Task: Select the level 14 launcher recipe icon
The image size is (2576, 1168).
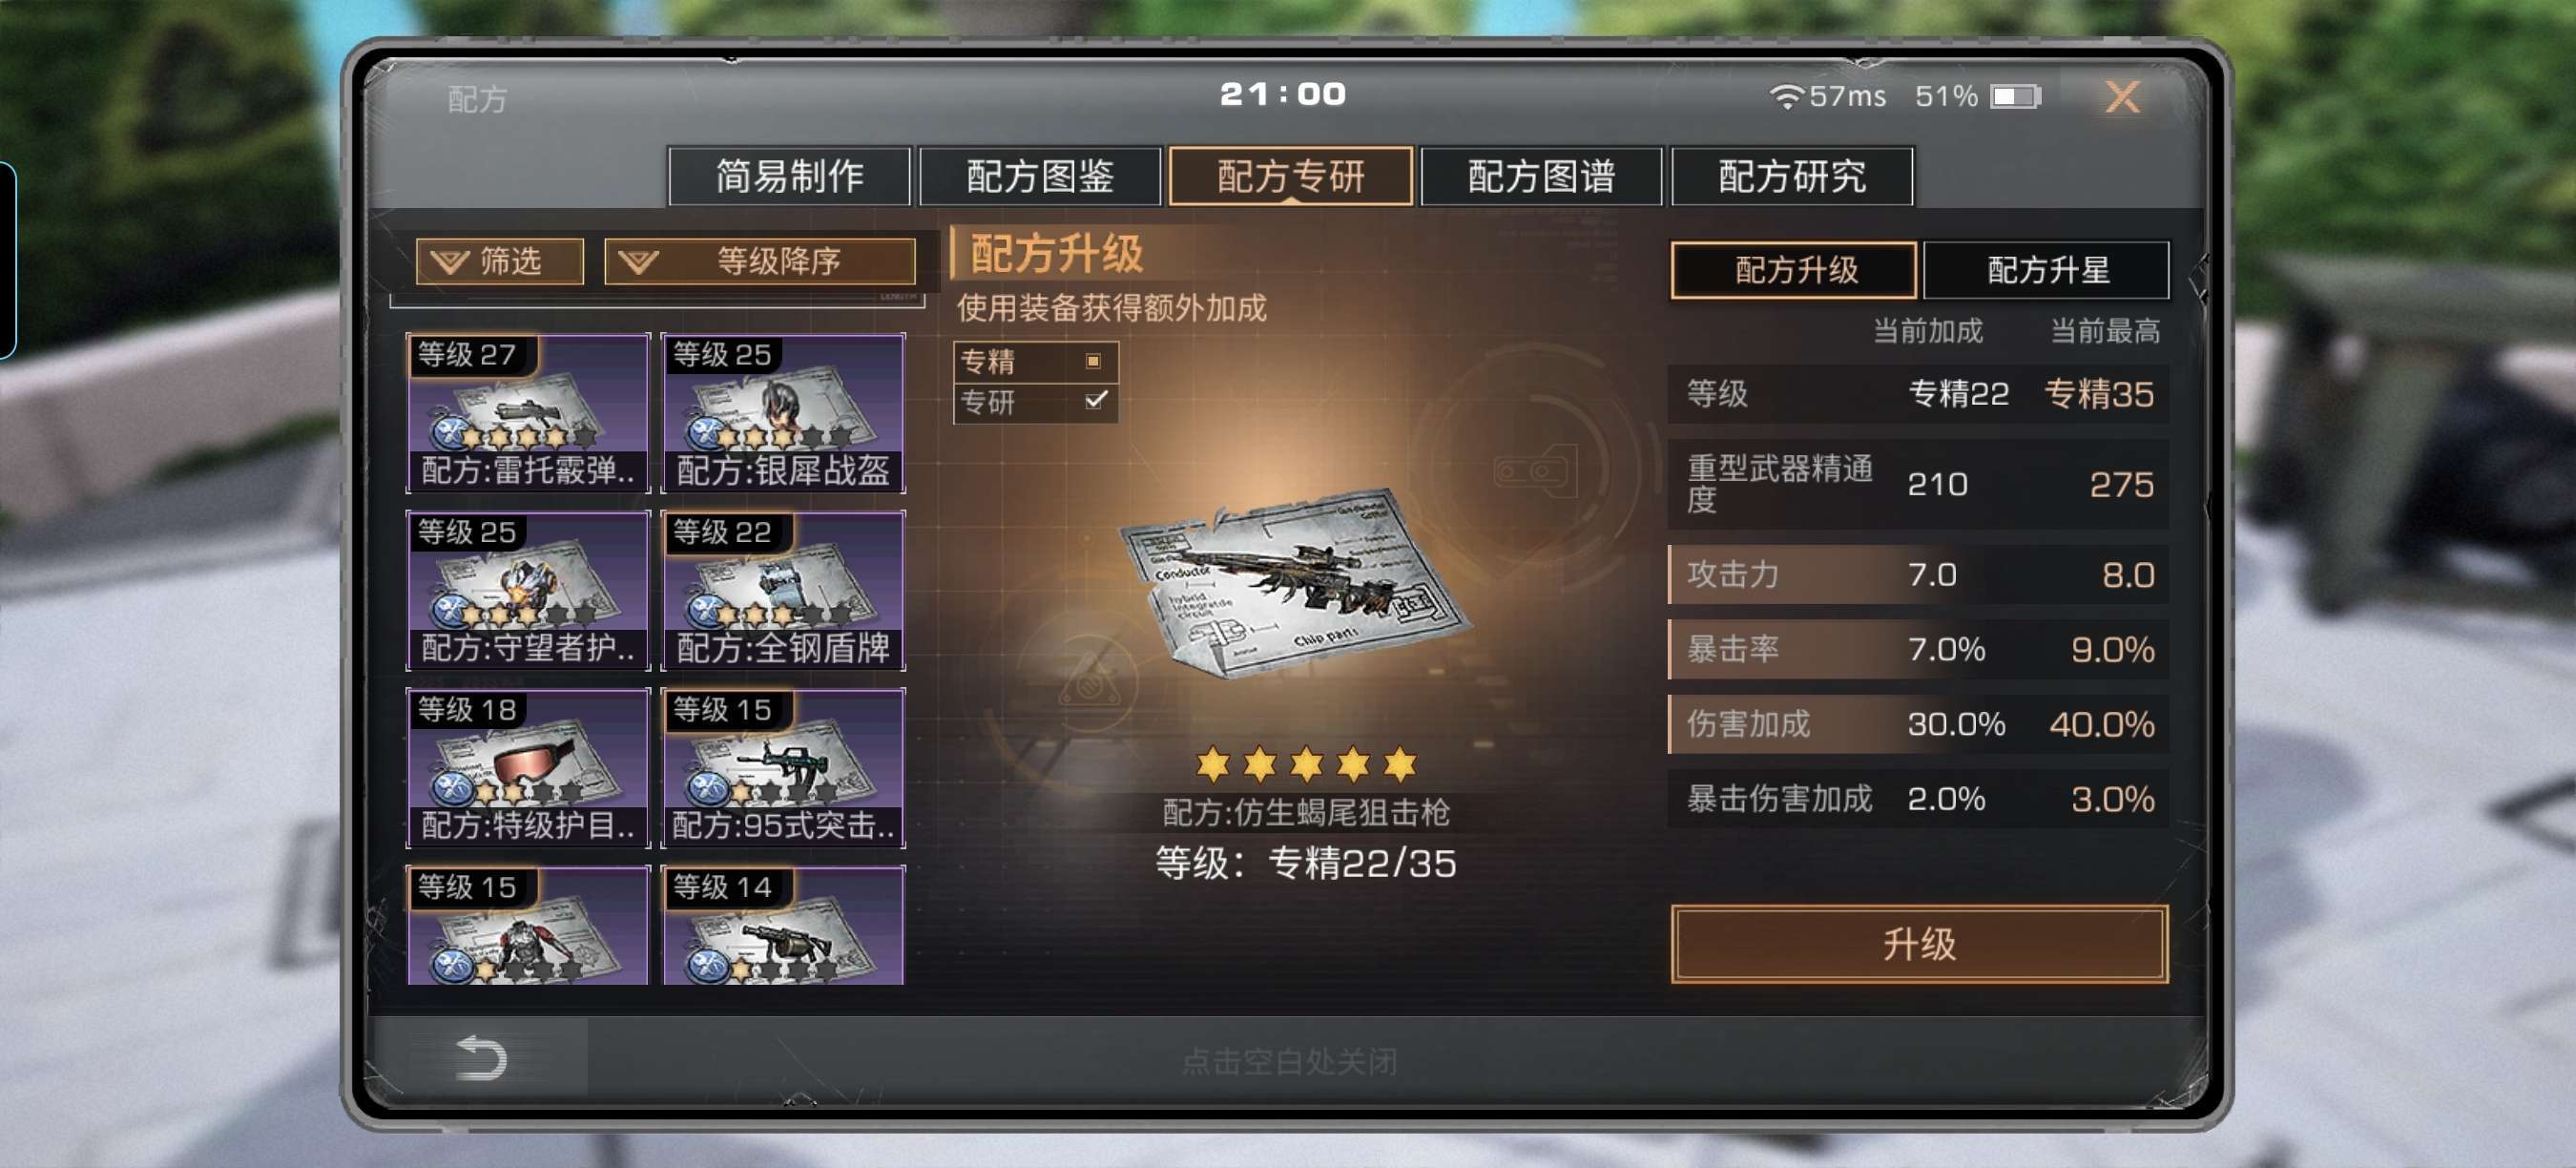Action: (x=784, y=925)
